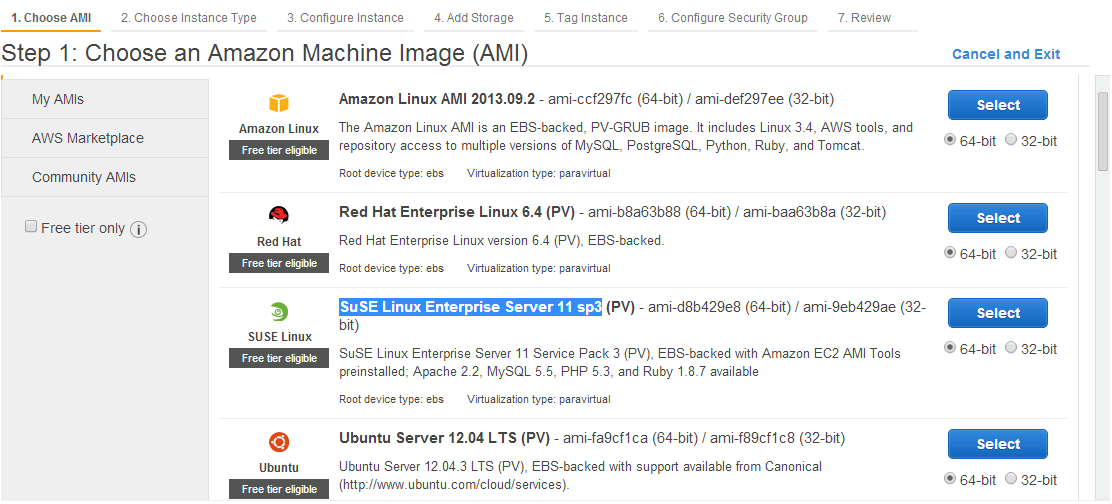
Task: Open AWS Marketplace in the sidebar
Action: (x=105, y=138)
